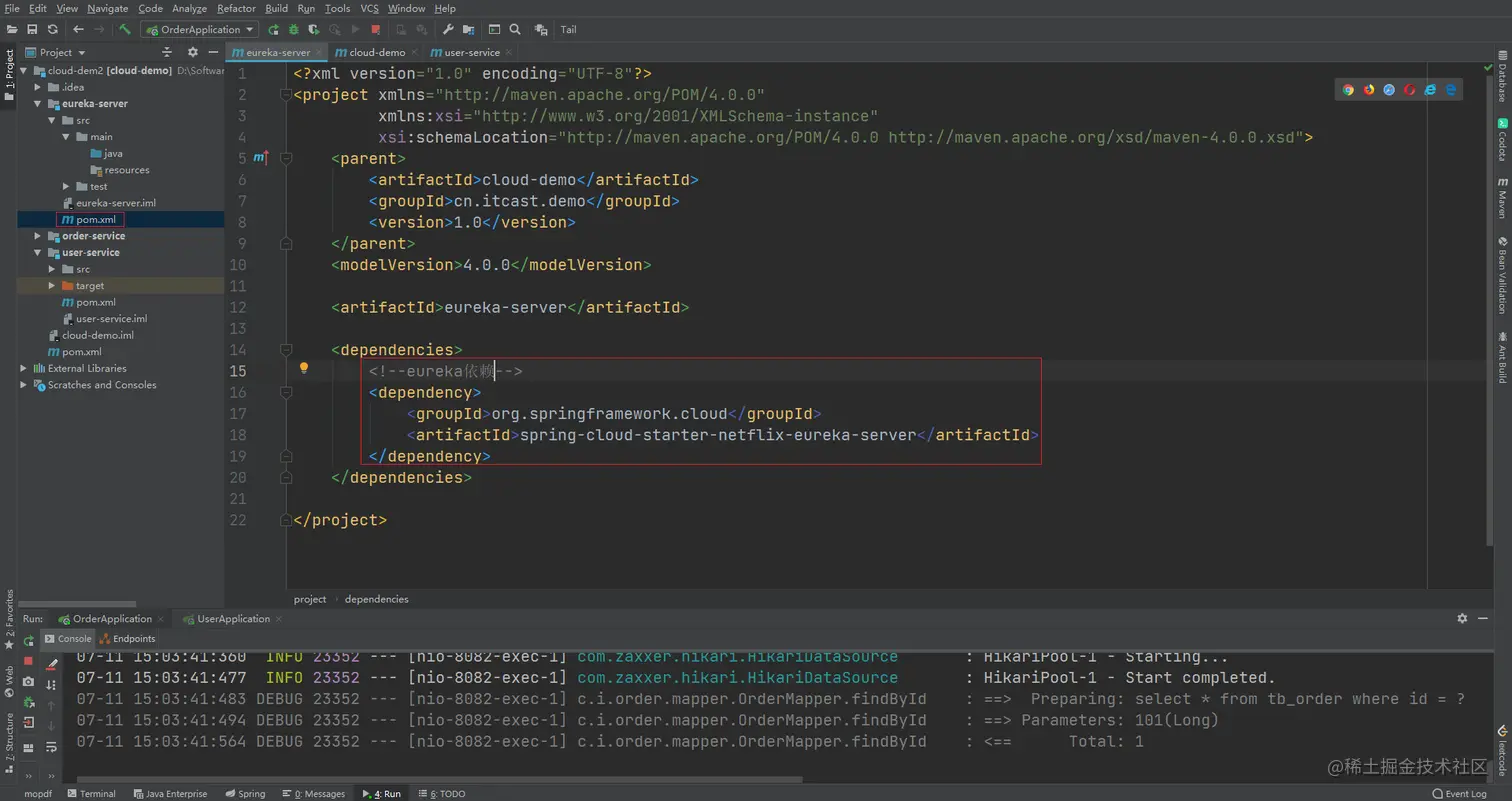Viewport: 1512px width, 801px height.
Task: Rerun OrderApplication in Run panel
Action: tap(28, 640)
